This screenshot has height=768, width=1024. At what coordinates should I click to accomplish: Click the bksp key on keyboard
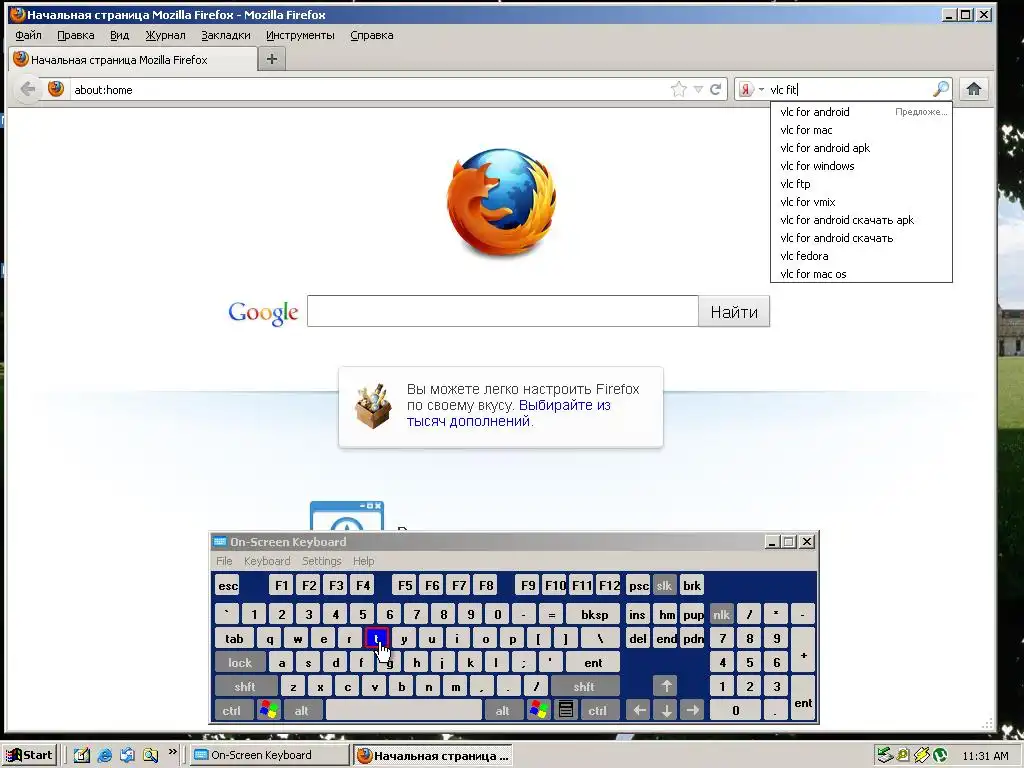click(594, 614)
